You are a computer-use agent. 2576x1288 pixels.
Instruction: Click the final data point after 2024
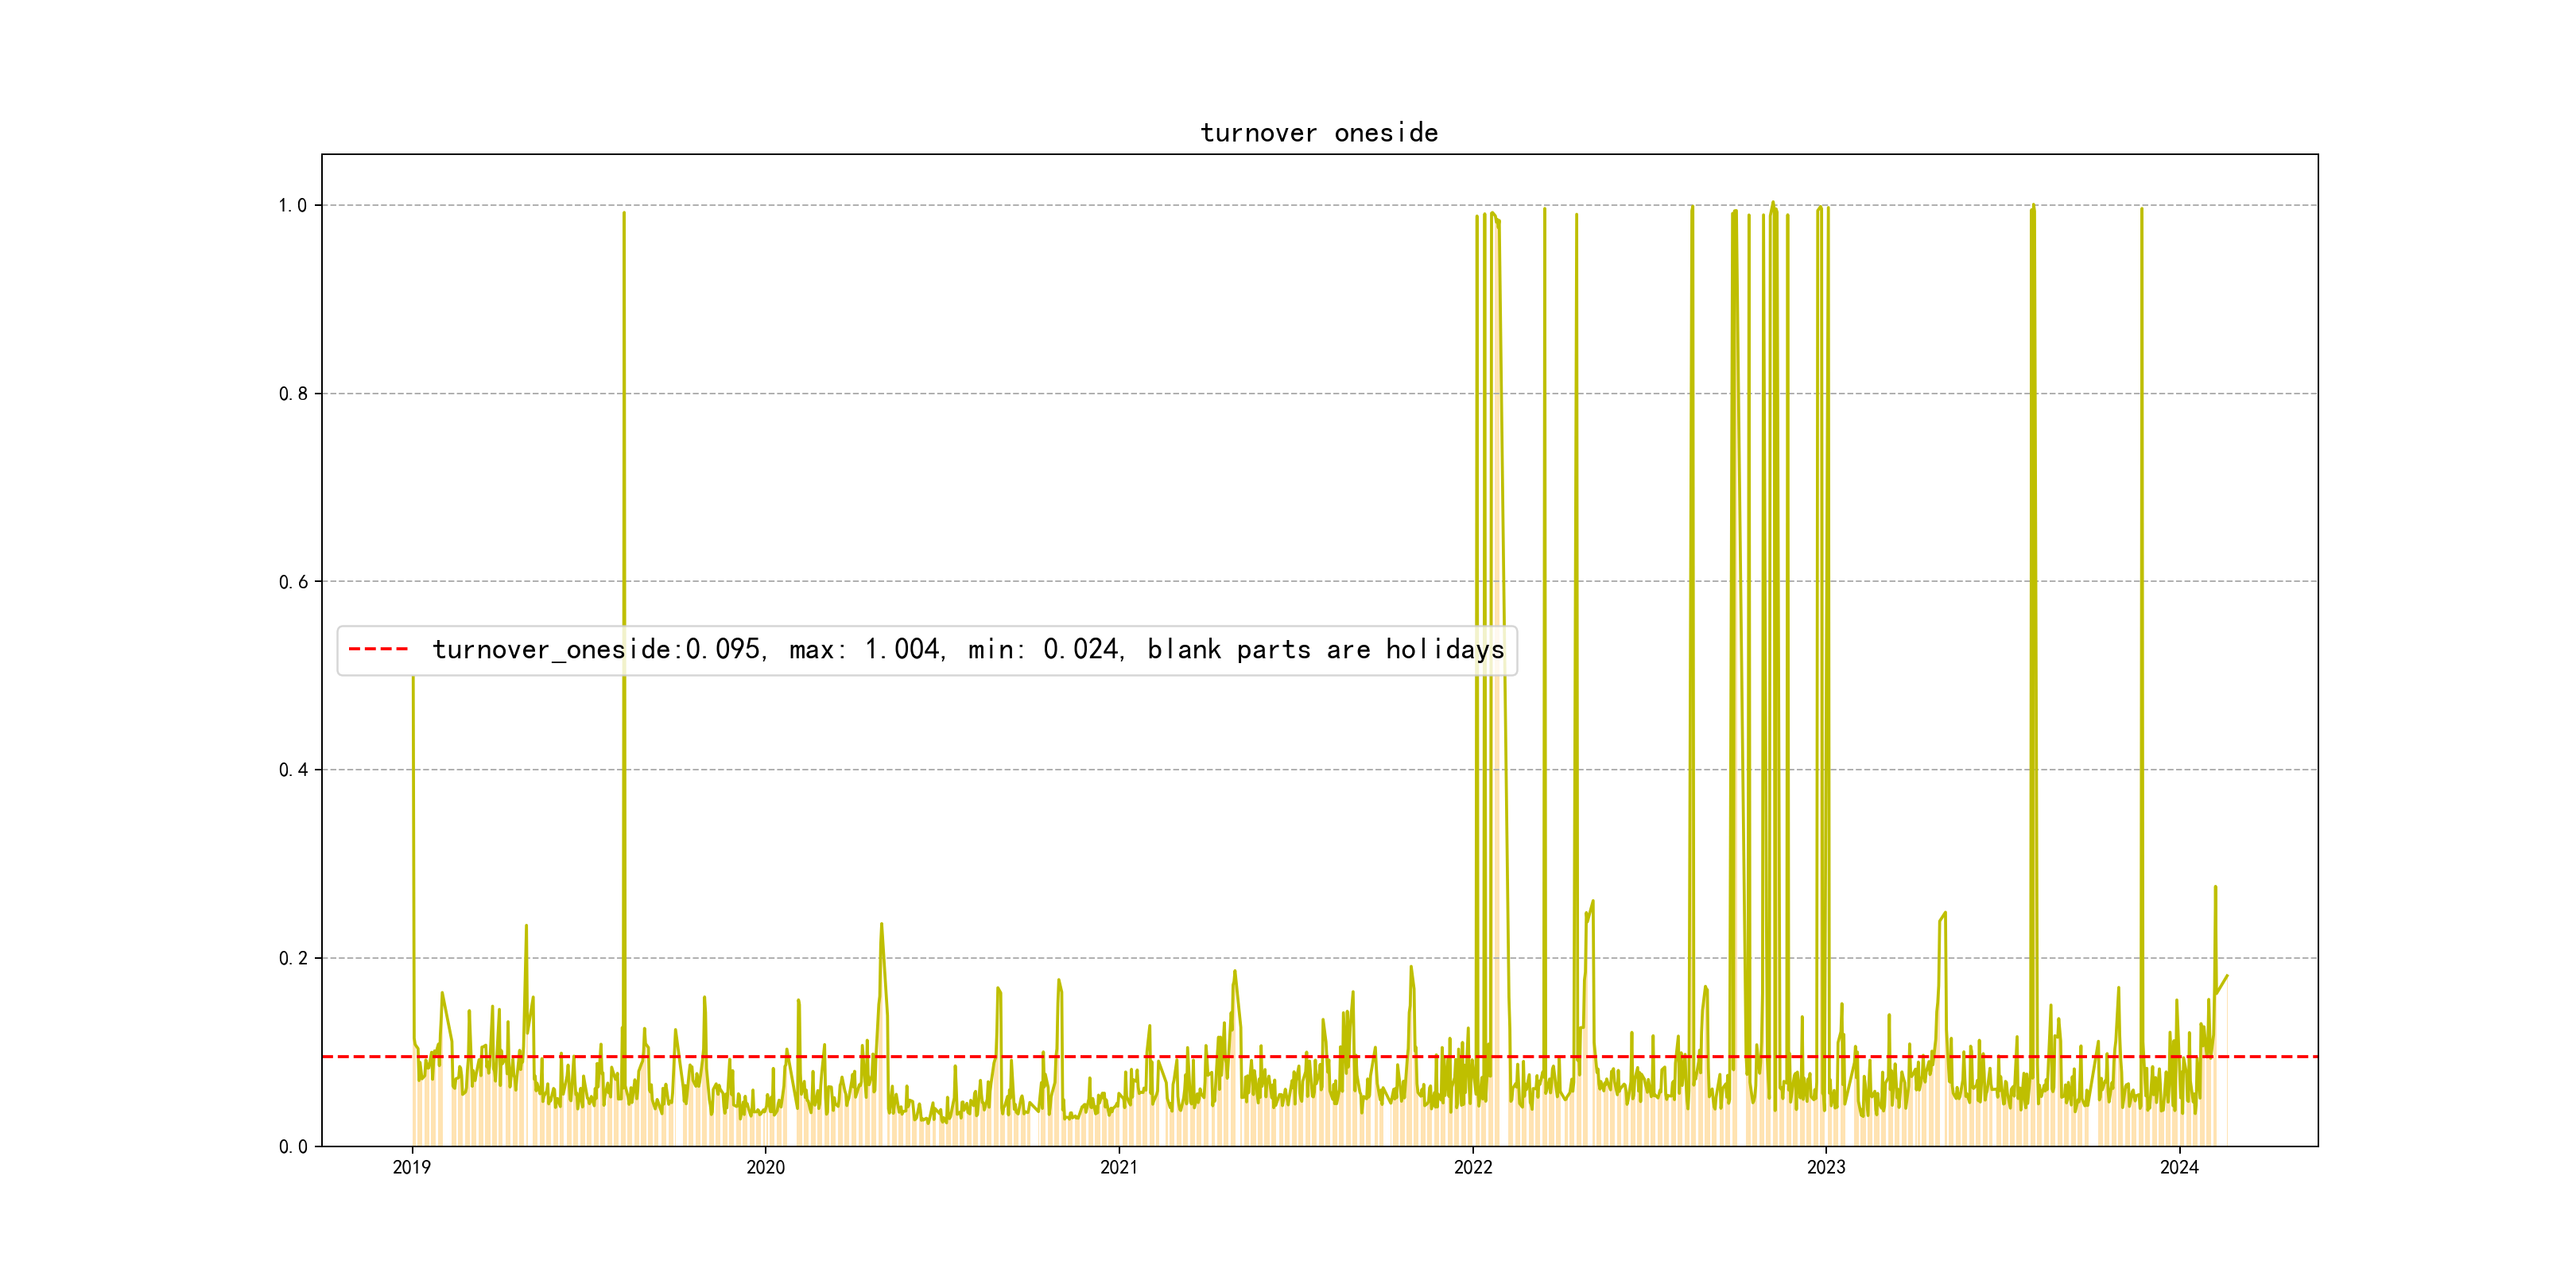pos(2227,976)
